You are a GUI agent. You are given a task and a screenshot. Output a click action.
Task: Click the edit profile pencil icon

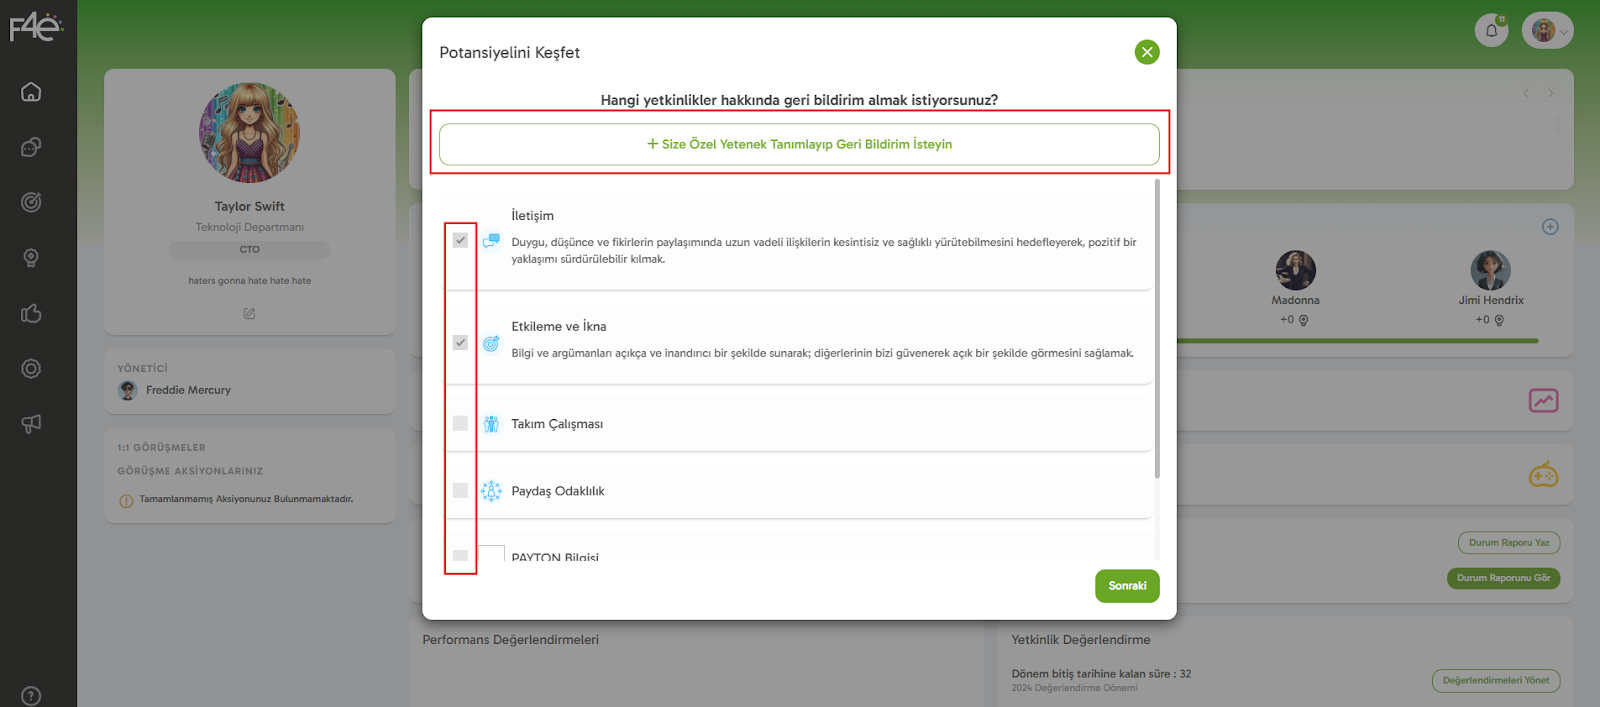[x=249, y=314]
